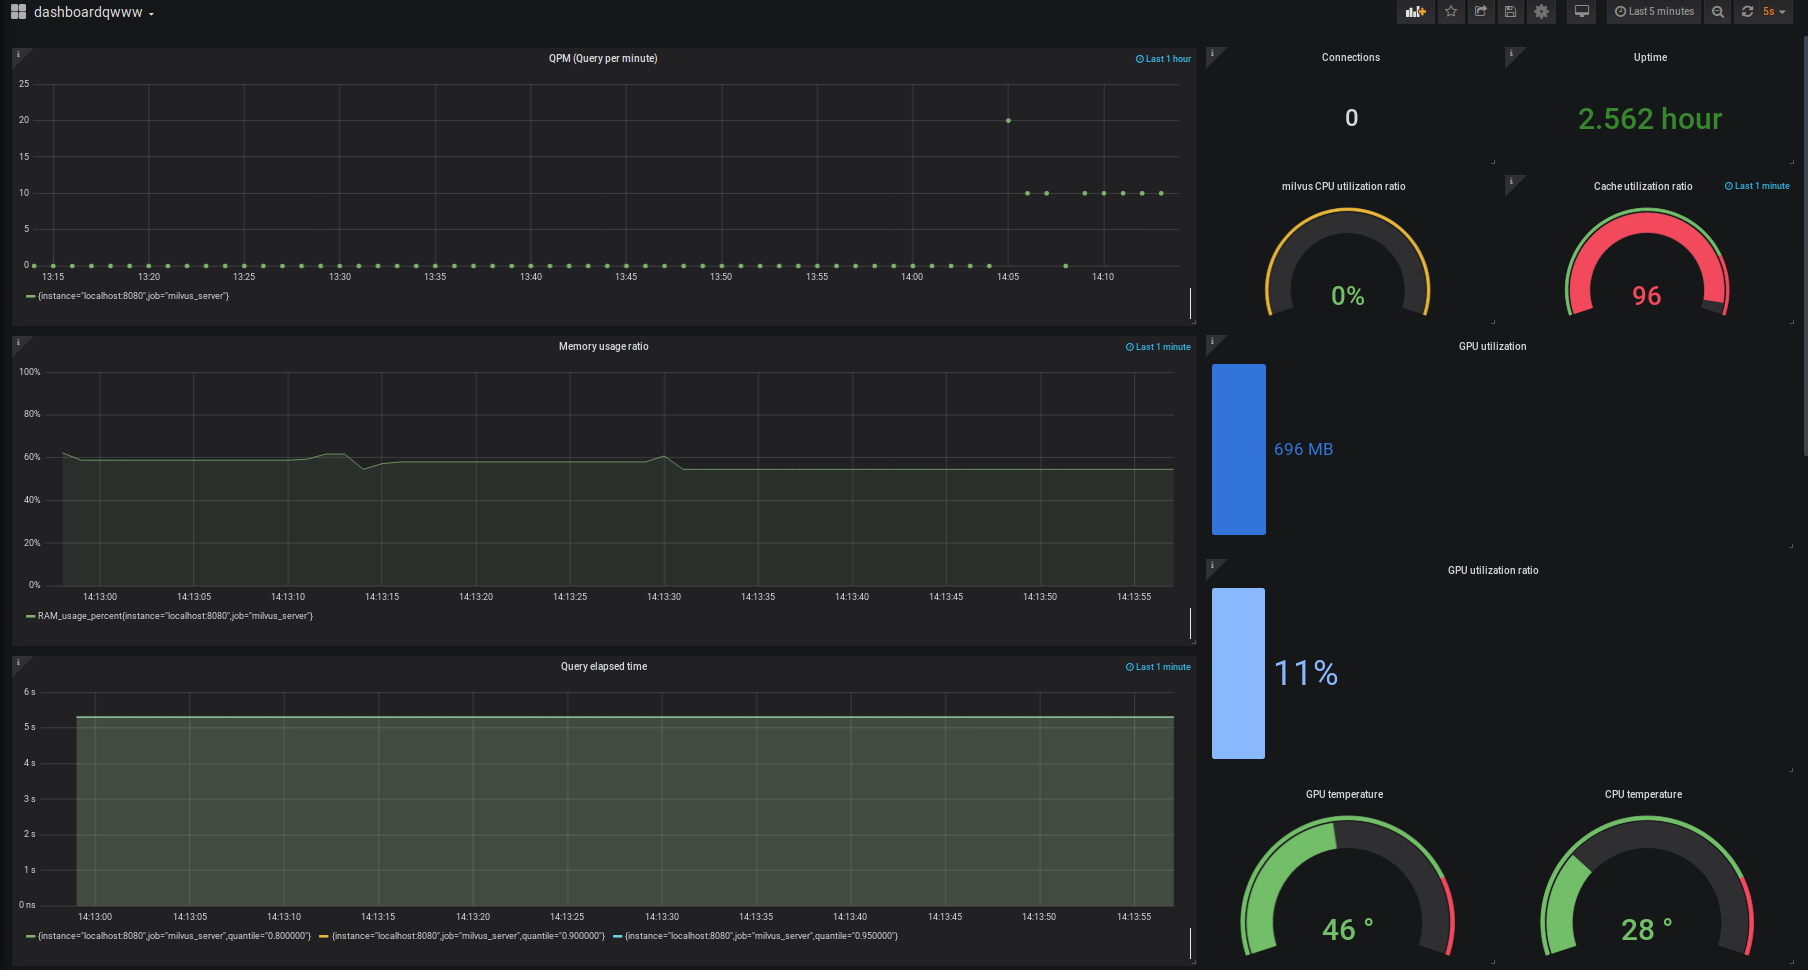Screen dimensions: 1808x970
Task: Open milvus CPU utilization ratio panel menu
Action: point(1343,187)
